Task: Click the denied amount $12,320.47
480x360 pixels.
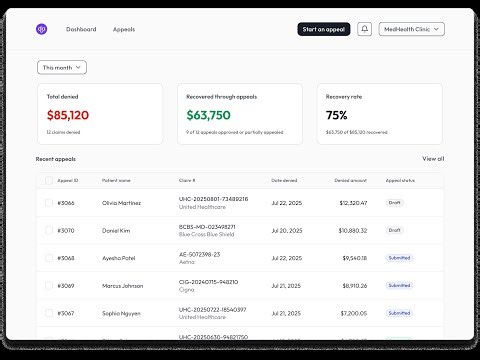Action: coord(353,203)
